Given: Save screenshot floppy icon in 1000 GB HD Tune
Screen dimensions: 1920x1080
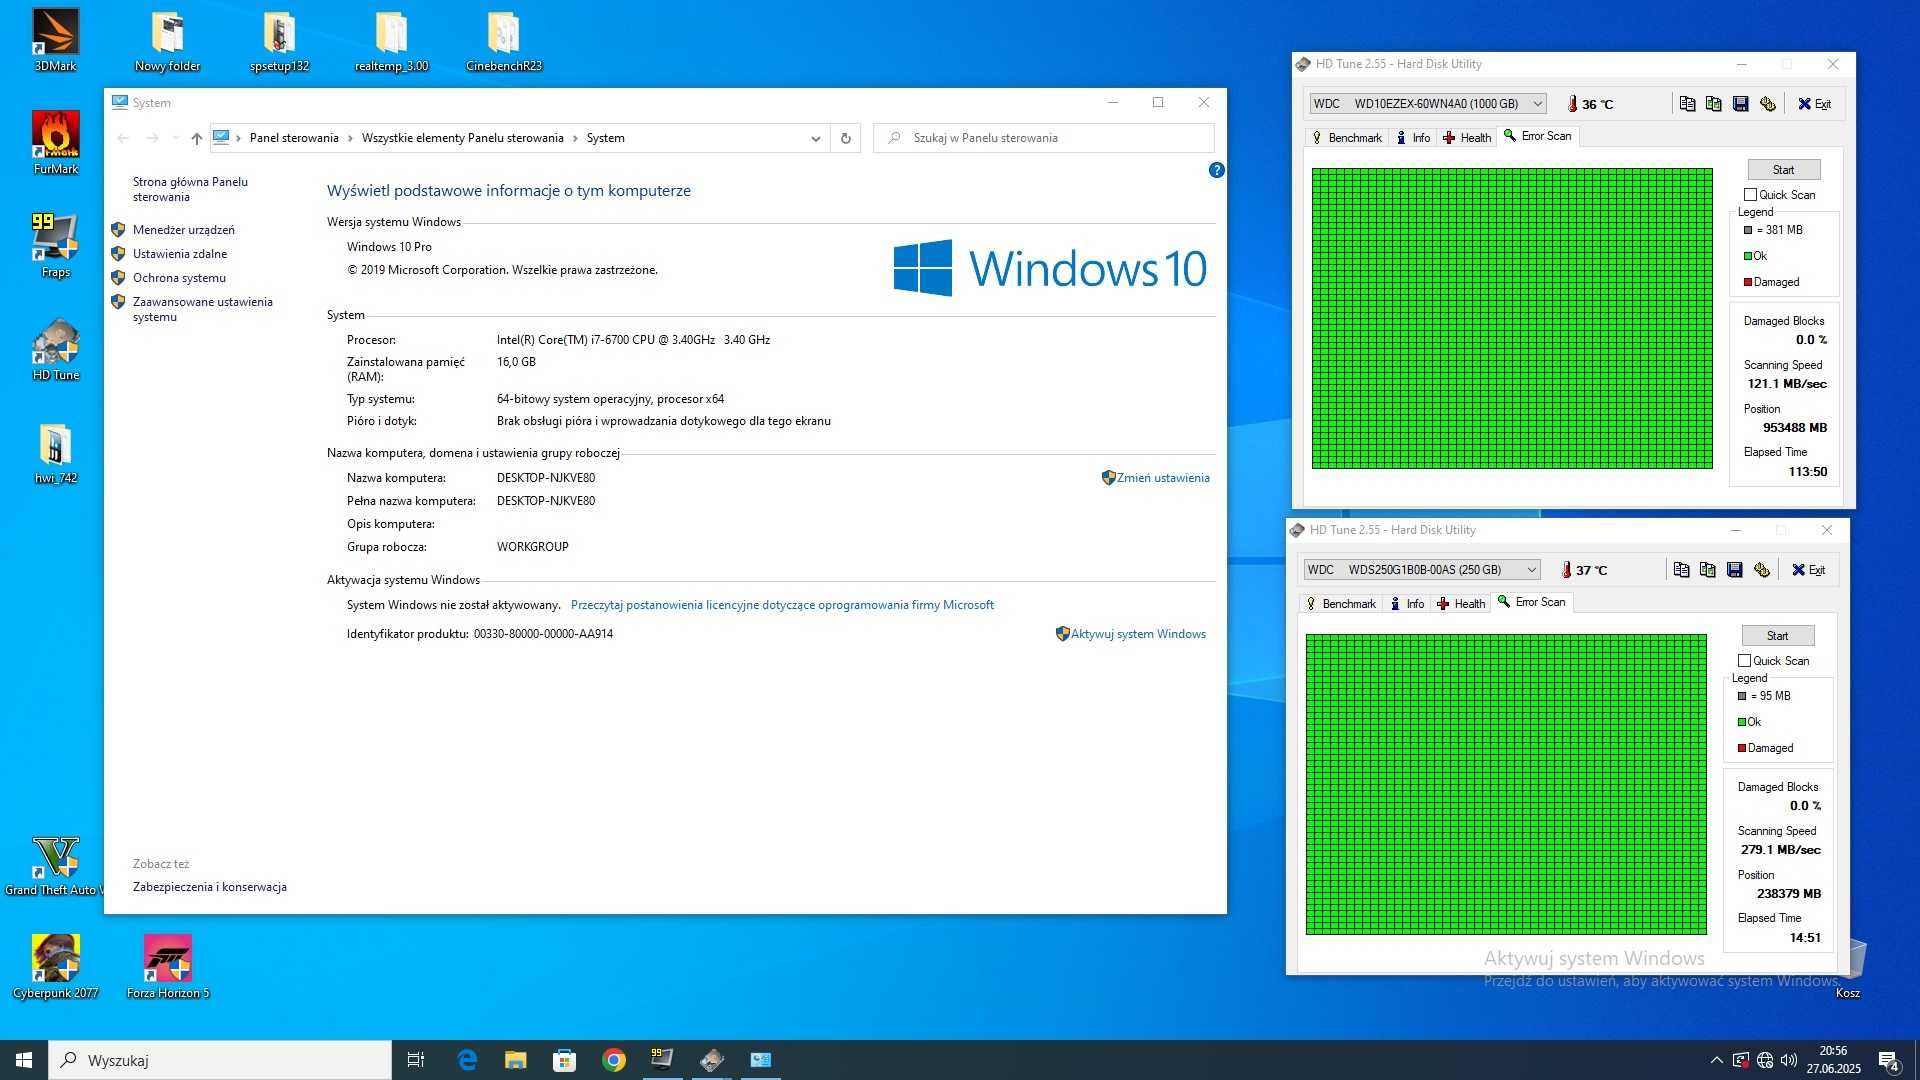Looking at the screenshot, I should pos(1741,104).
